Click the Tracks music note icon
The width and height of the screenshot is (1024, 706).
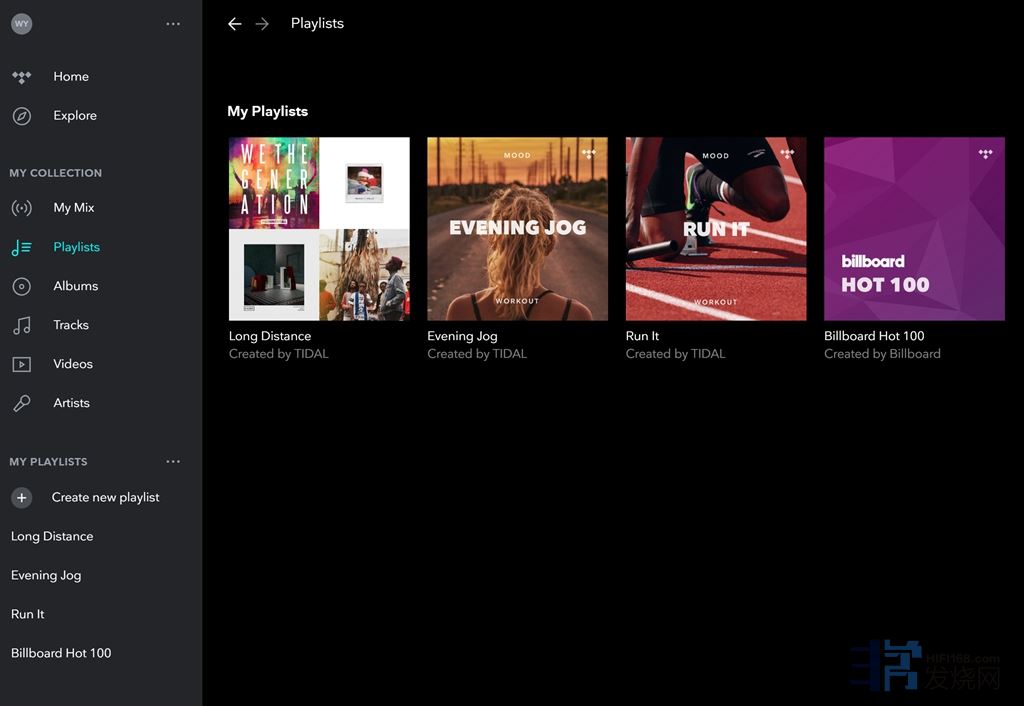(x=21, y=325)
